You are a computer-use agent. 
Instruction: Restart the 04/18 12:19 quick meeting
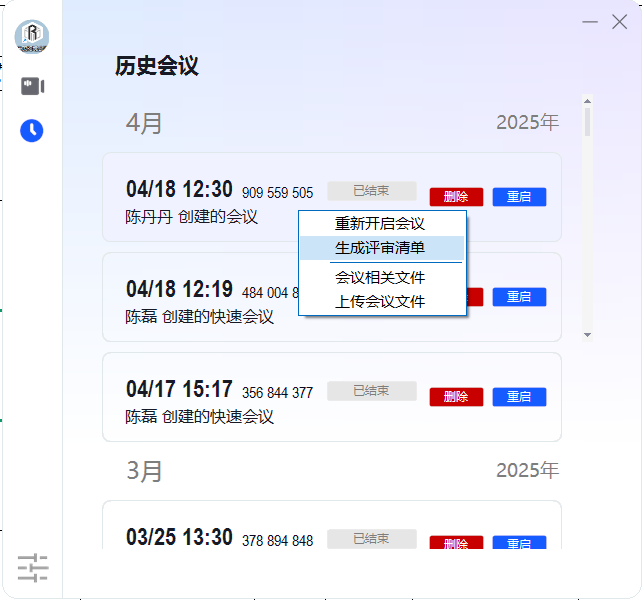click(519, 297)
